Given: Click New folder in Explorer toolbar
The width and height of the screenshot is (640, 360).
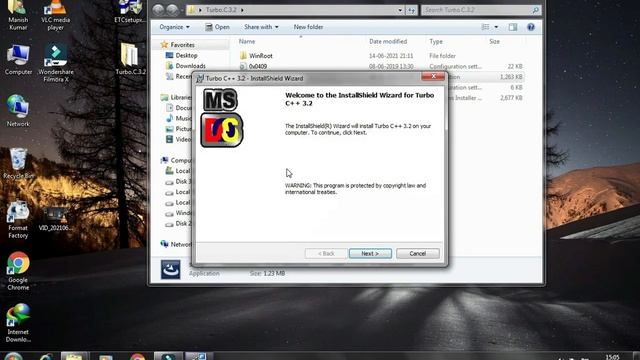Looking at the screenshot, I should 308,27.
